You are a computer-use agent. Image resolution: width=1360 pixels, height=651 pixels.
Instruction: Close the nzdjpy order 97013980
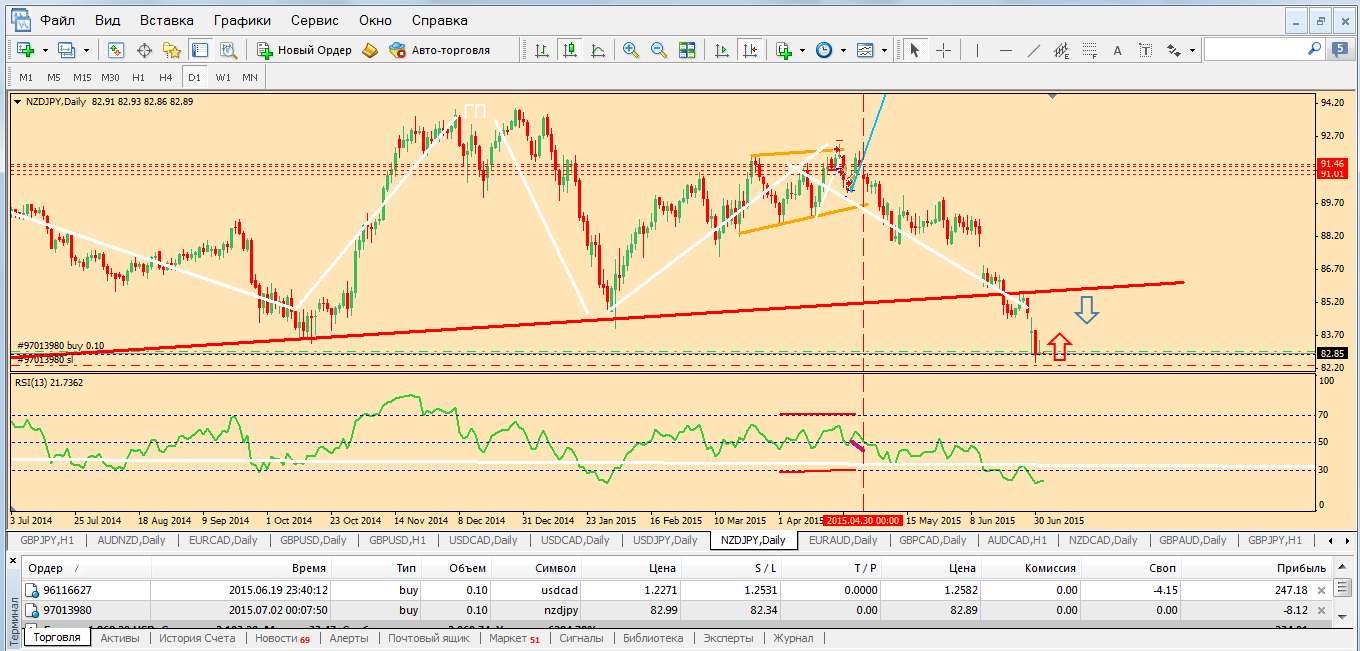(x=1321, y=610)
